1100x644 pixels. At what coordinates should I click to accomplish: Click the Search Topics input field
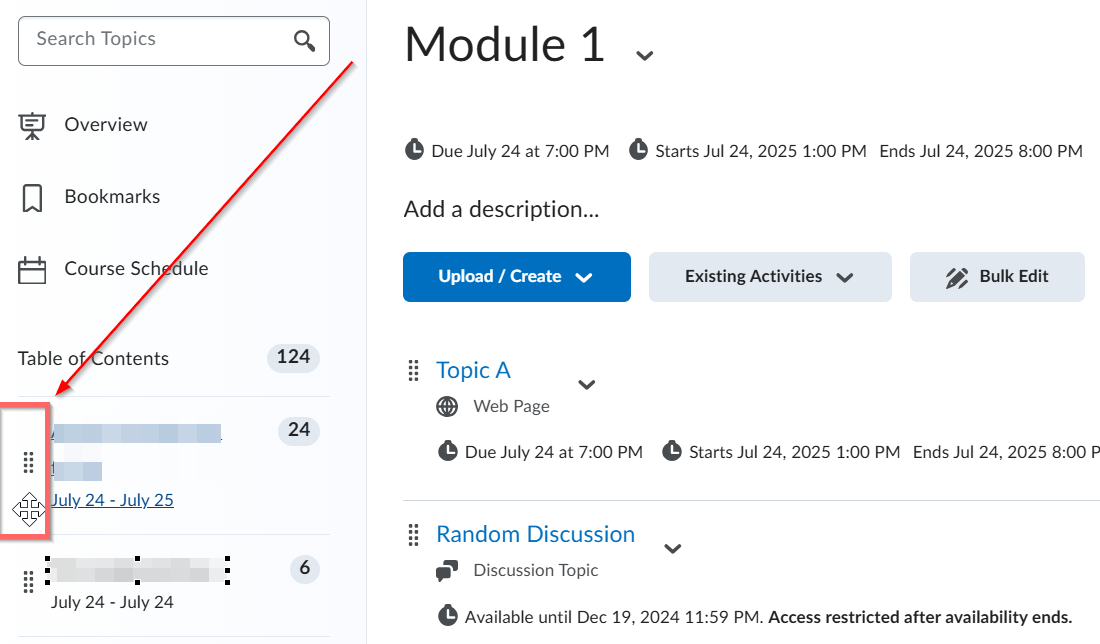pos(173,41)
